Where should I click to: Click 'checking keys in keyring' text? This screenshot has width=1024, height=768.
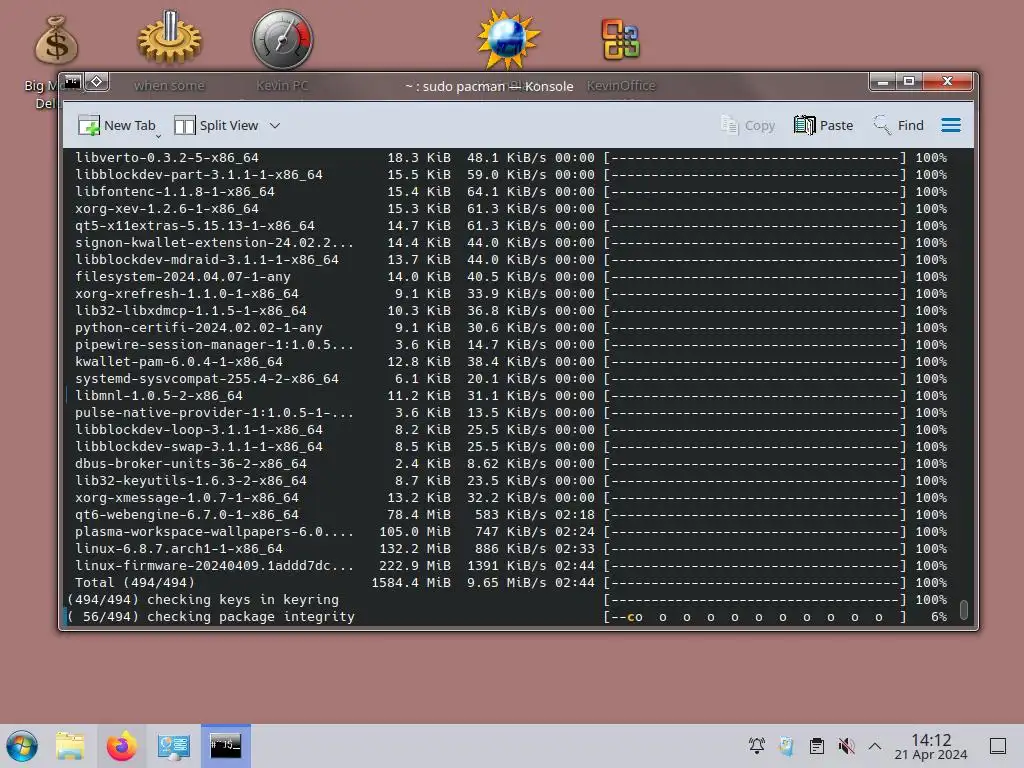243,600
